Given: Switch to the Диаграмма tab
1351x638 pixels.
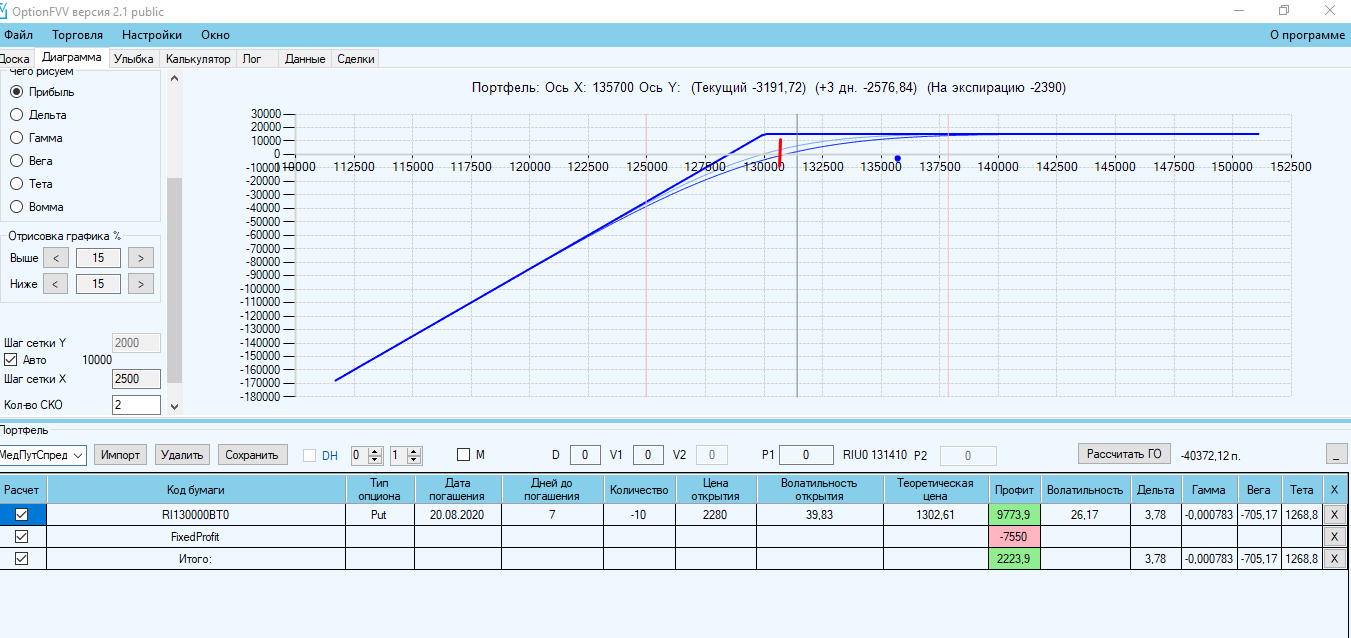Looking at the screenshot, I should point(72,58).
